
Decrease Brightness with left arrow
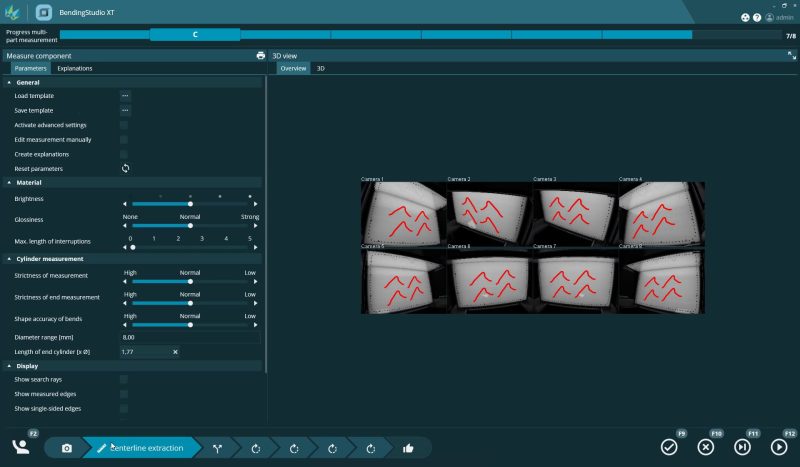pyautogui.click(x=125, y=204)
